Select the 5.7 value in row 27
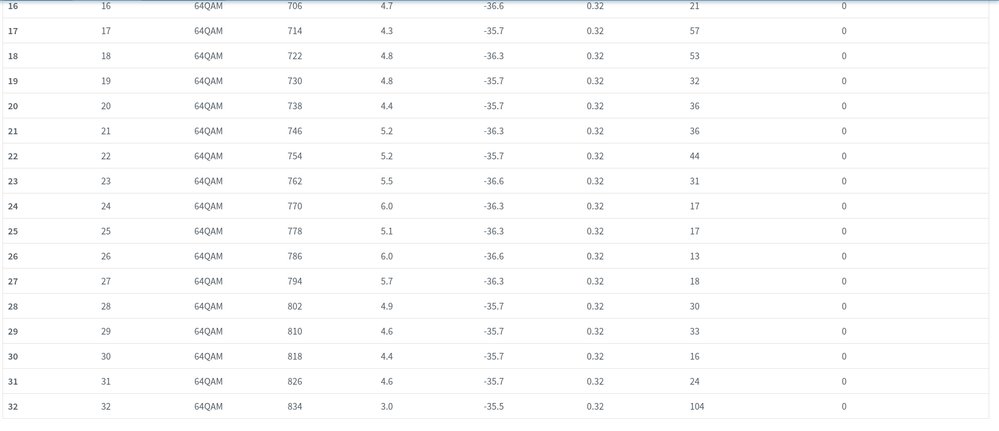The width and height of the screenshot is (999, 431). [387, 281]
